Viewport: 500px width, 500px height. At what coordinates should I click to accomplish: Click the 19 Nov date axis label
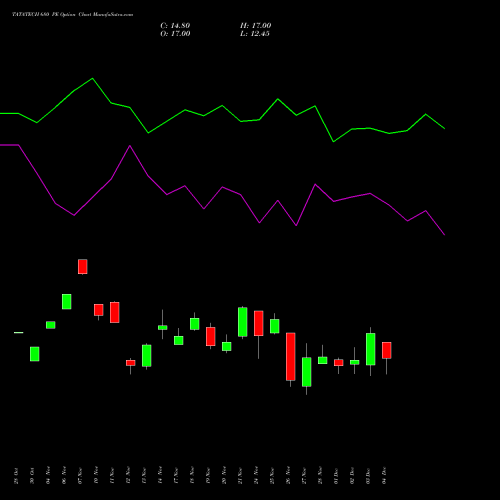[208, 475]
